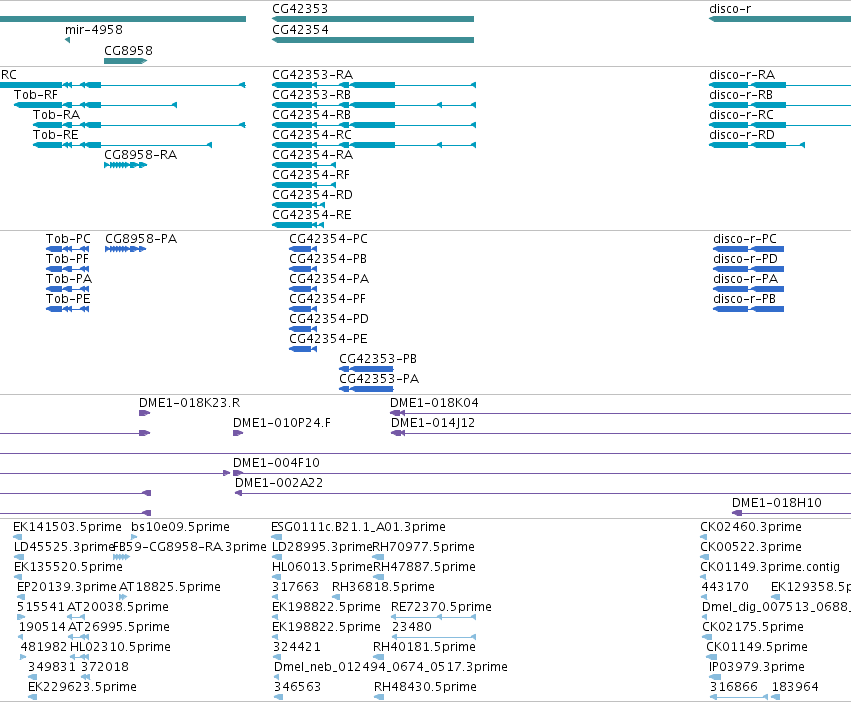
Task: Click the disco-r gene label
Action: tap(730, 9)
